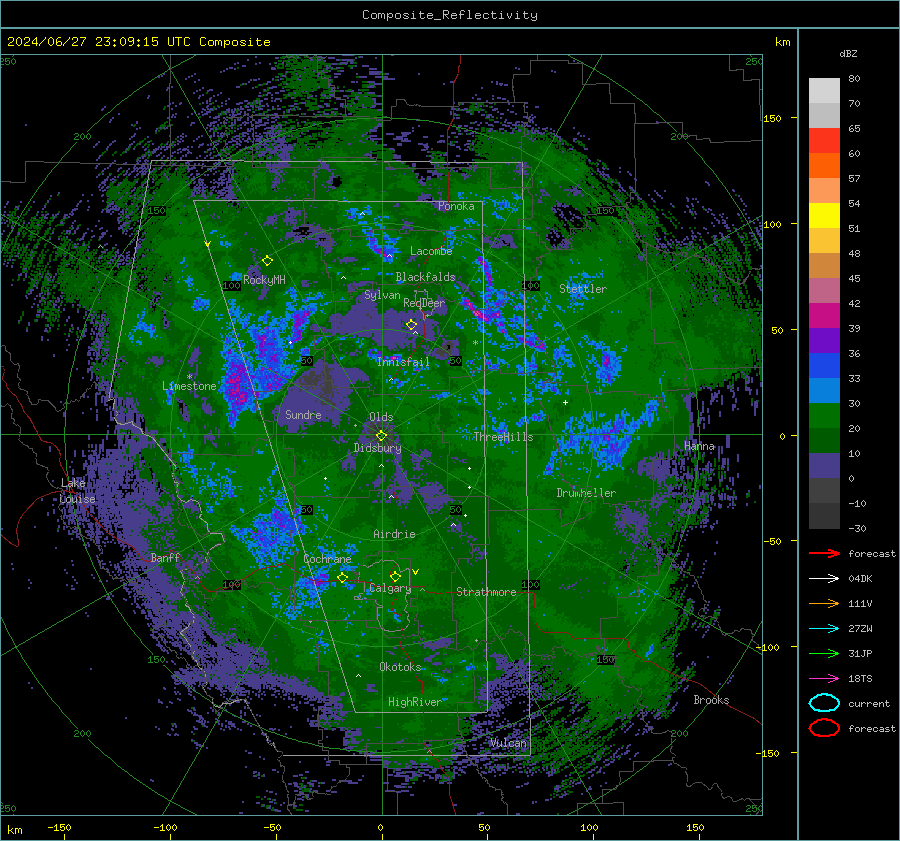Viewport: 900px width, 841px height.
Task: Click the white 04DK arrow legend
Action: (824, 579)
